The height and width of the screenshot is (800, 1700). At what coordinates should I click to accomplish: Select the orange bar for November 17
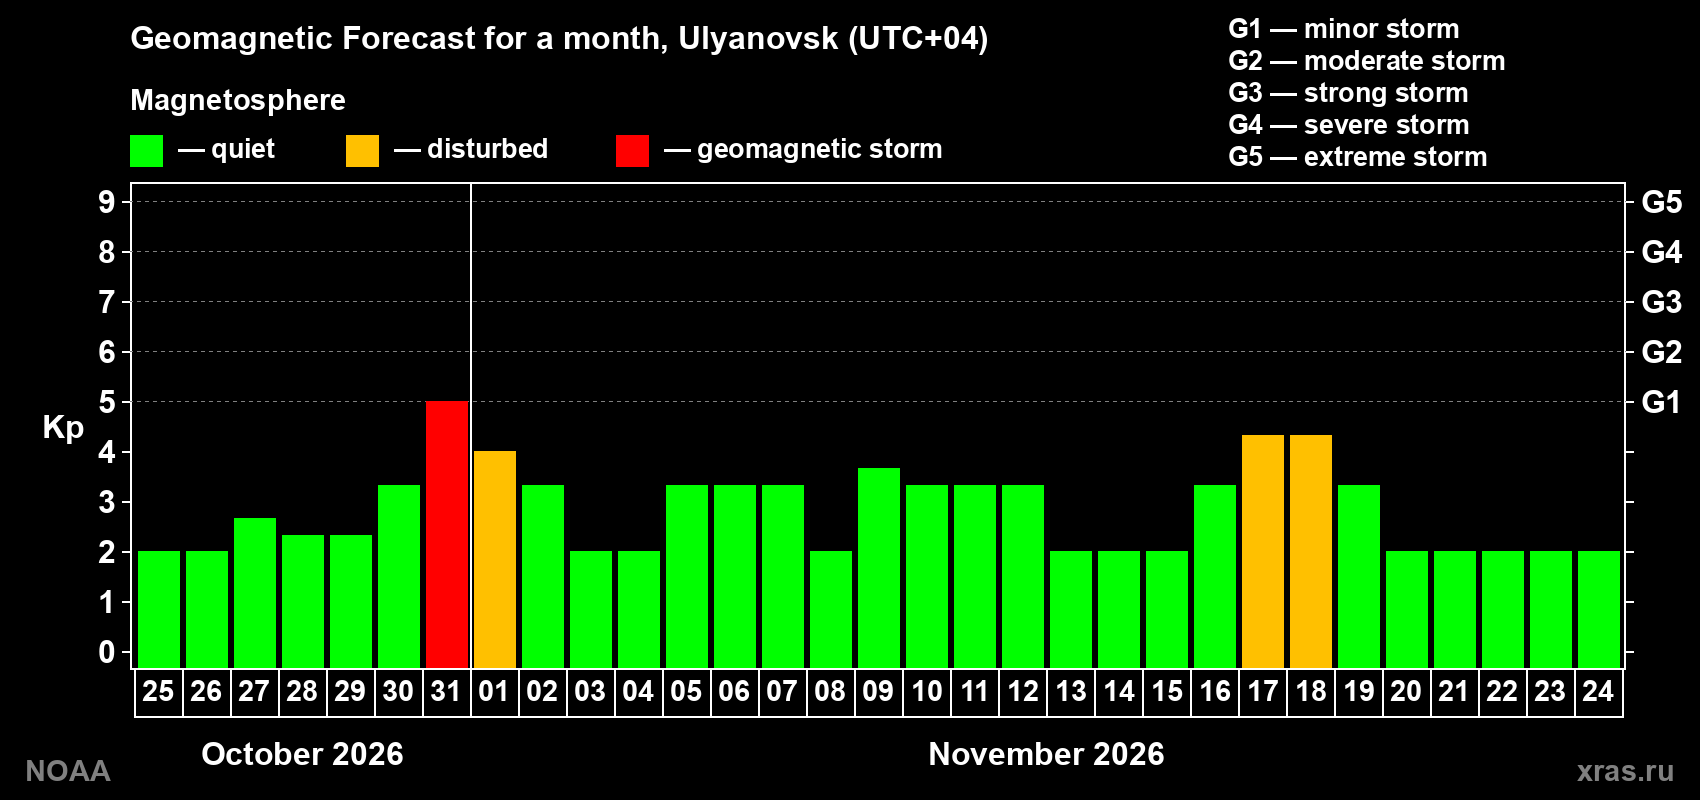(1263, 551)
